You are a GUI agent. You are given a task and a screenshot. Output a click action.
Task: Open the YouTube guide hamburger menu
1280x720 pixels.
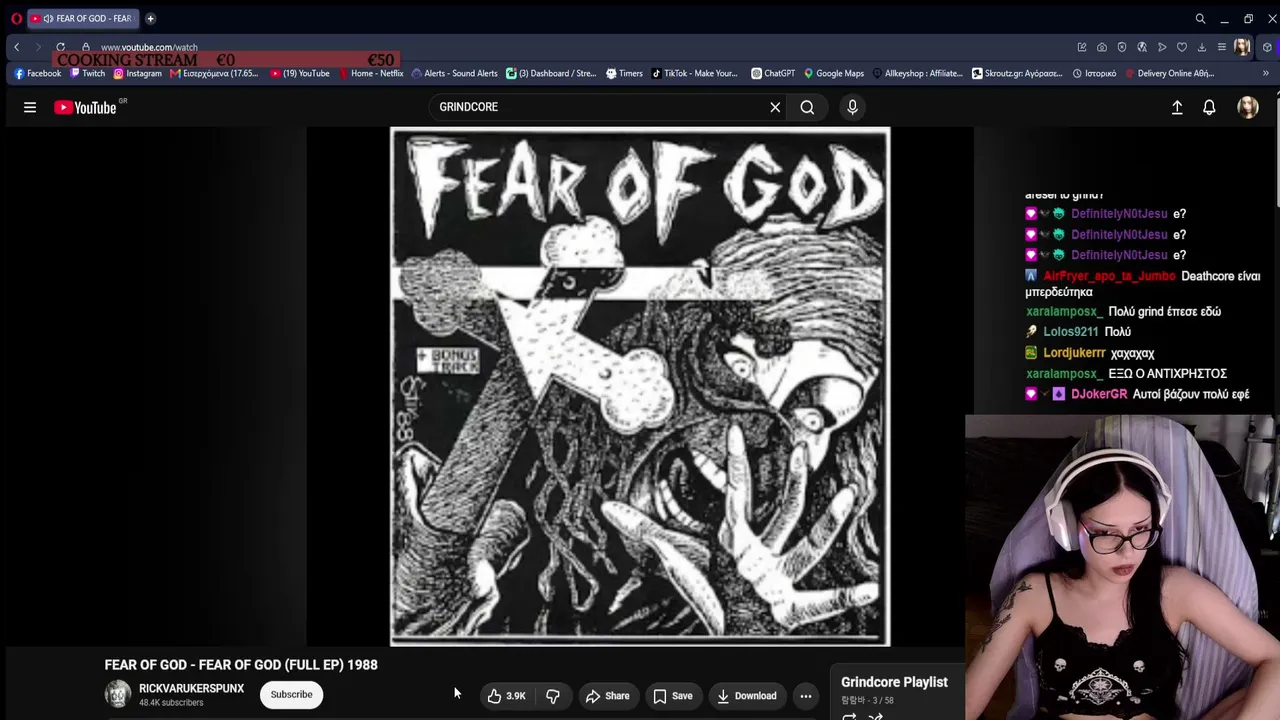pos(30,107)
